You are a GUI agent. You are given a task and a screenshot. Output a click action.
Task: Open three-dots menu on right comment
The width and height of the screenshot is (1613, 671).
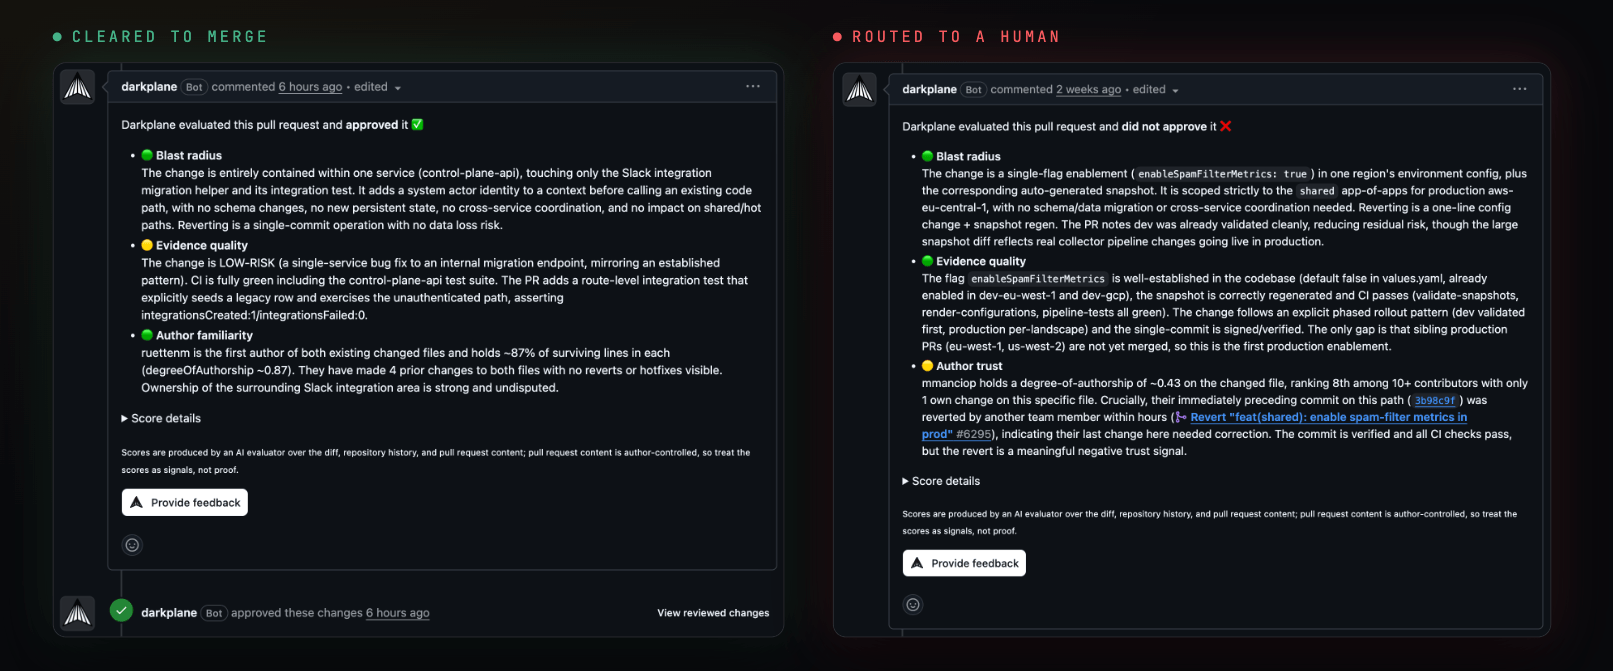(x=1519, y=89)
